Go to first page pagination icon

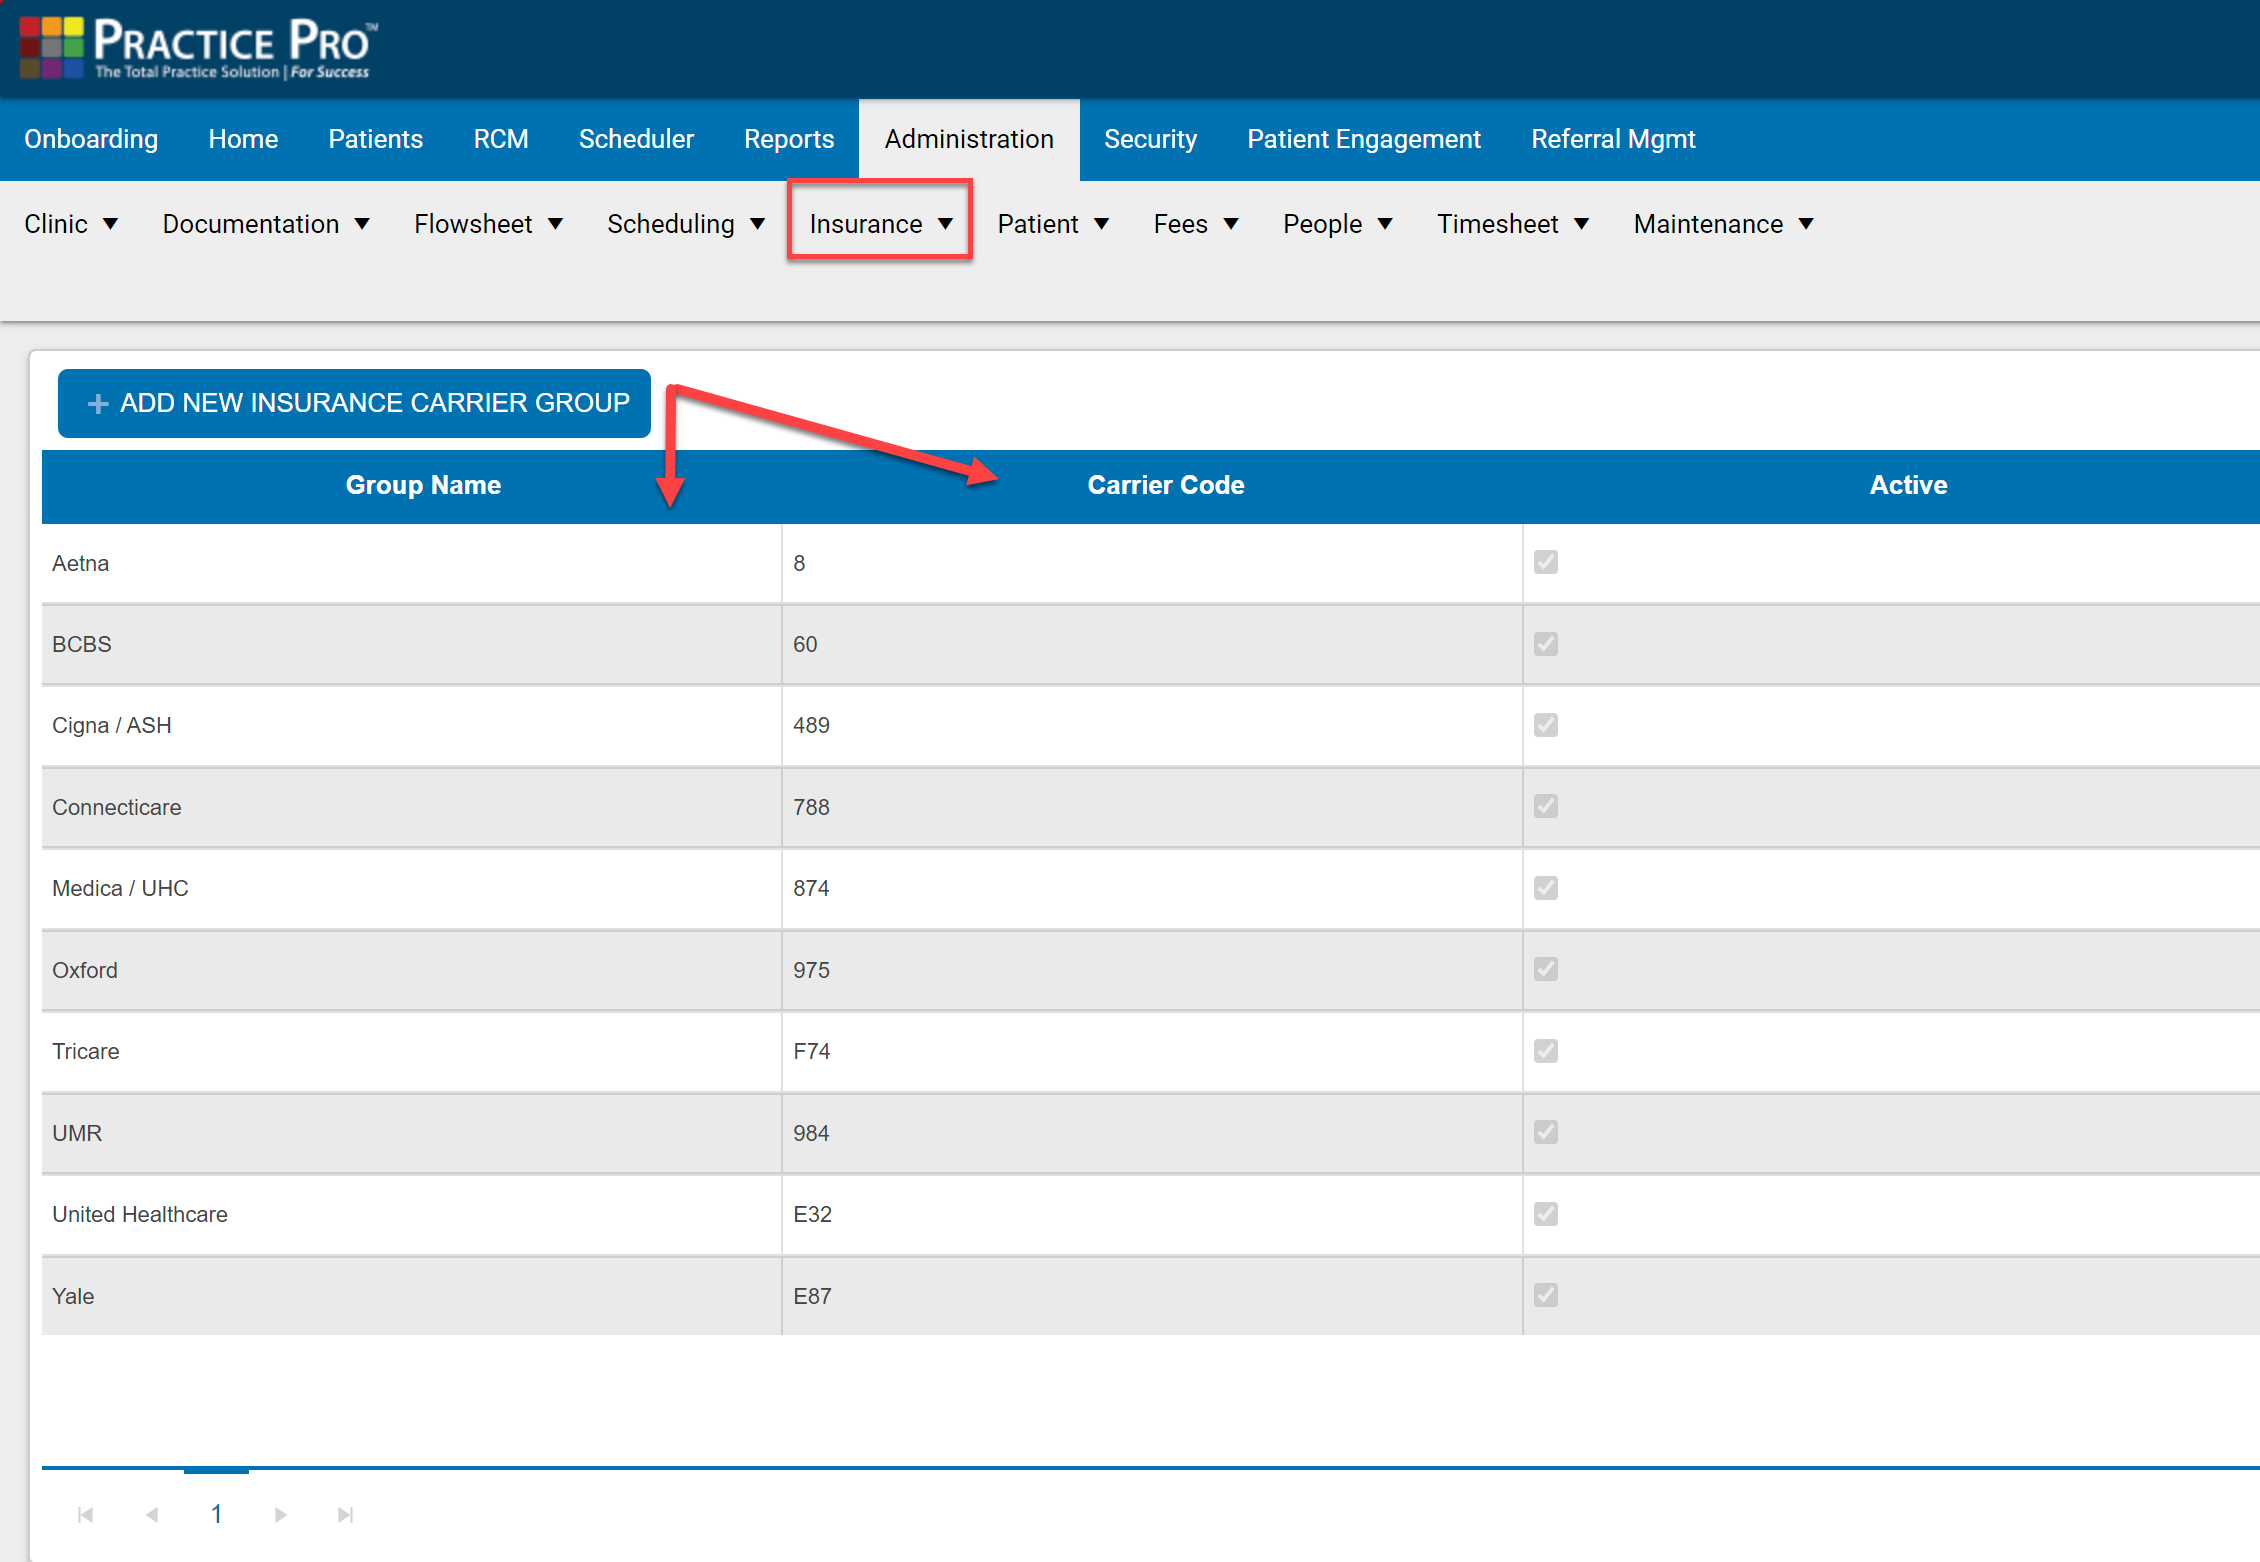pos(86,1515)
